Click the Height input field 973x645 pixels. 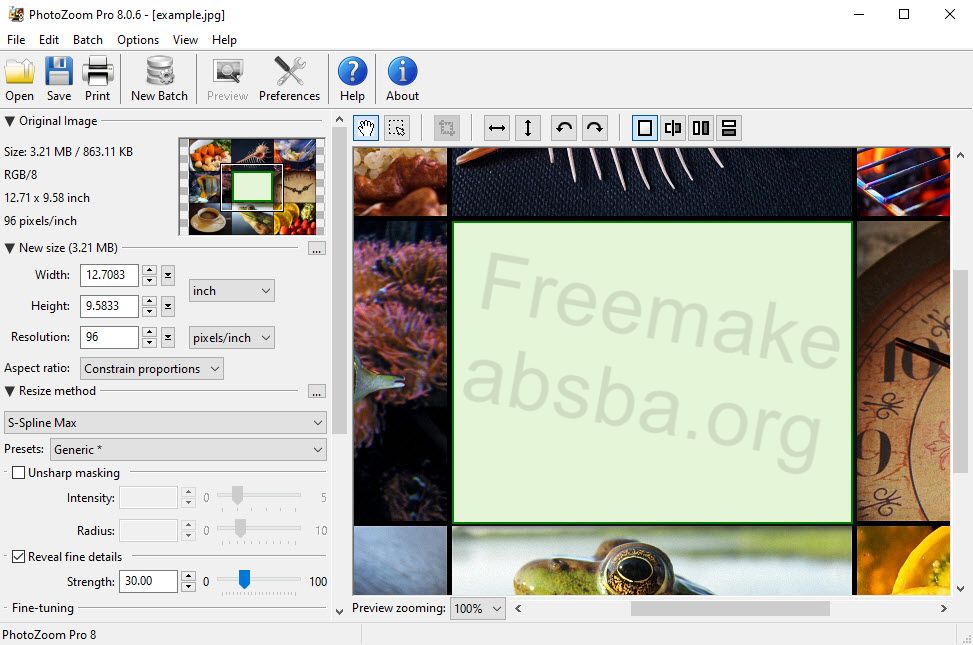coord(109,306)
